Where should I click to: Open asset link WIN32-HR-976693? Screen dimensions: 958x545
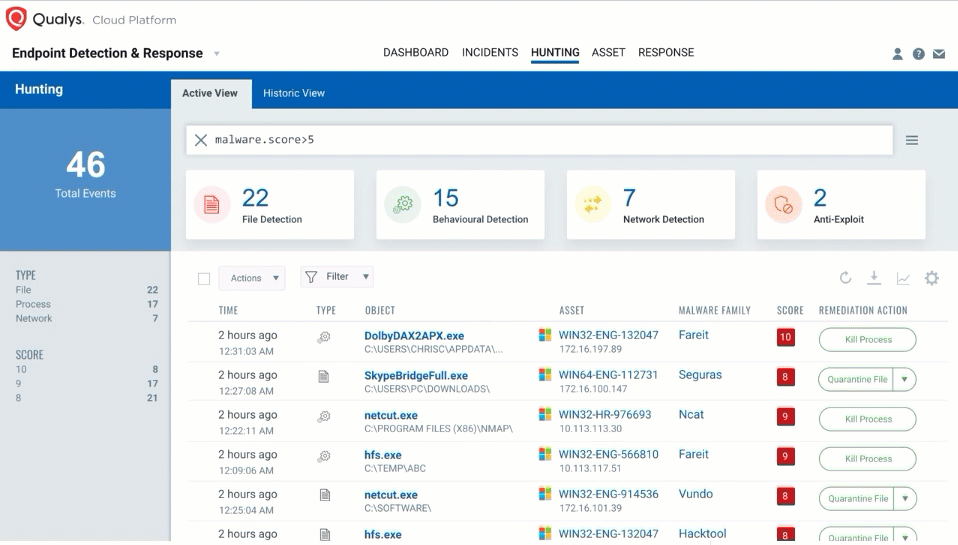coord(604,414)
